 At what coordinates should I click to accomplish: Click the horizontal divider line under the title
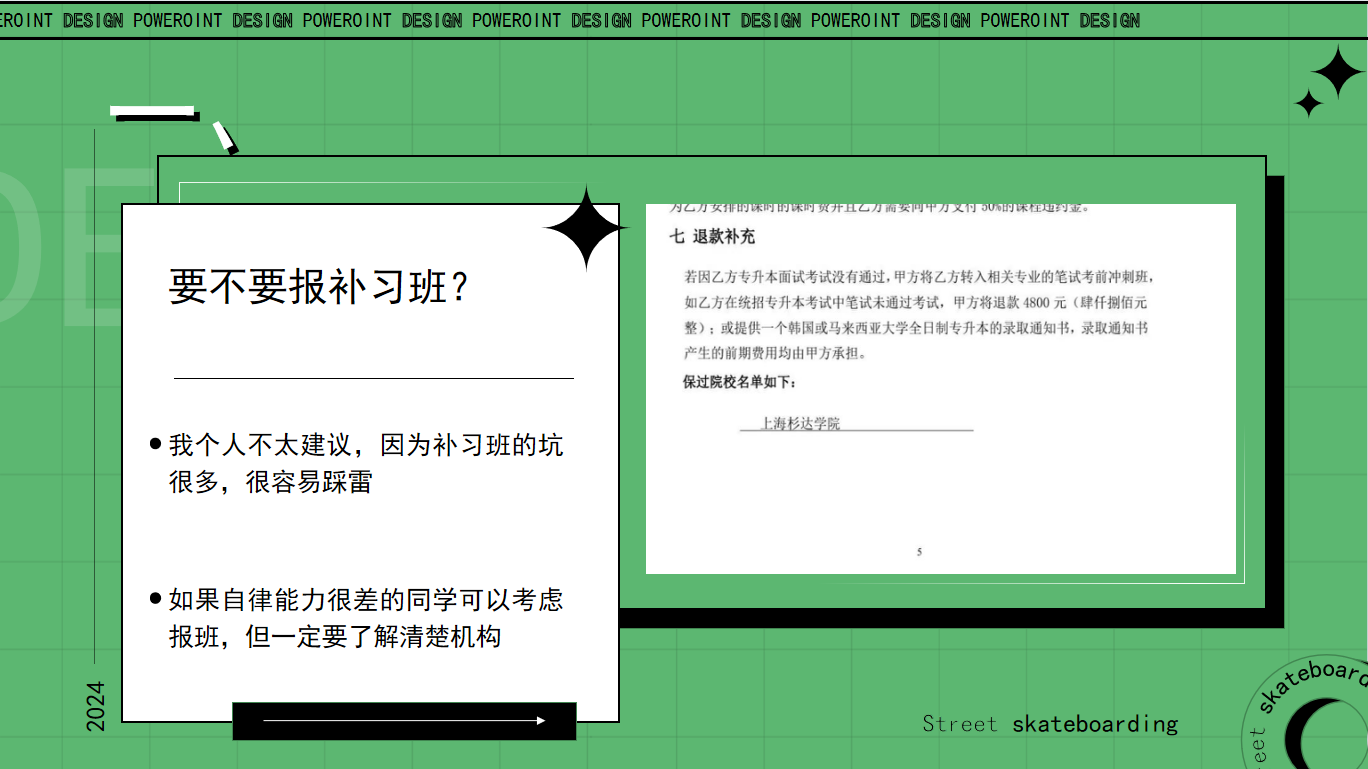click(x=373, y=379)
